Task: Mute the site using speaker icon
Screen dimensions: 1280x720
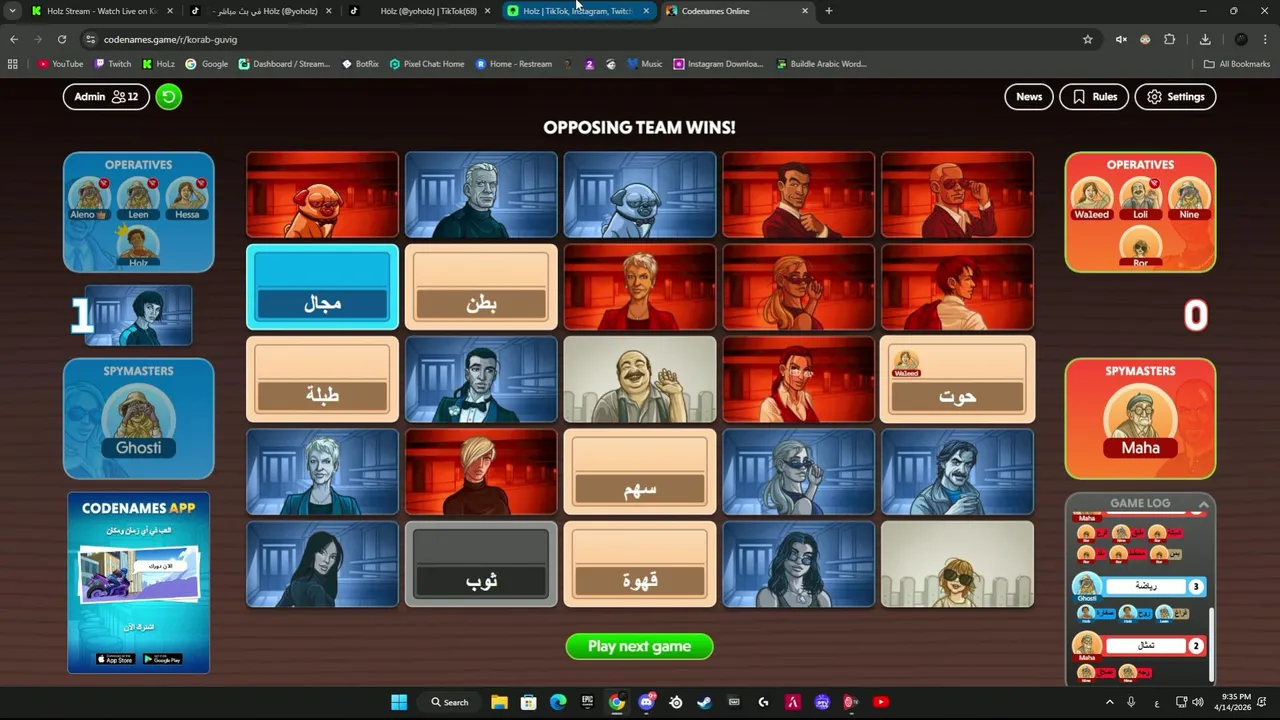Action: pos(1121,39)
